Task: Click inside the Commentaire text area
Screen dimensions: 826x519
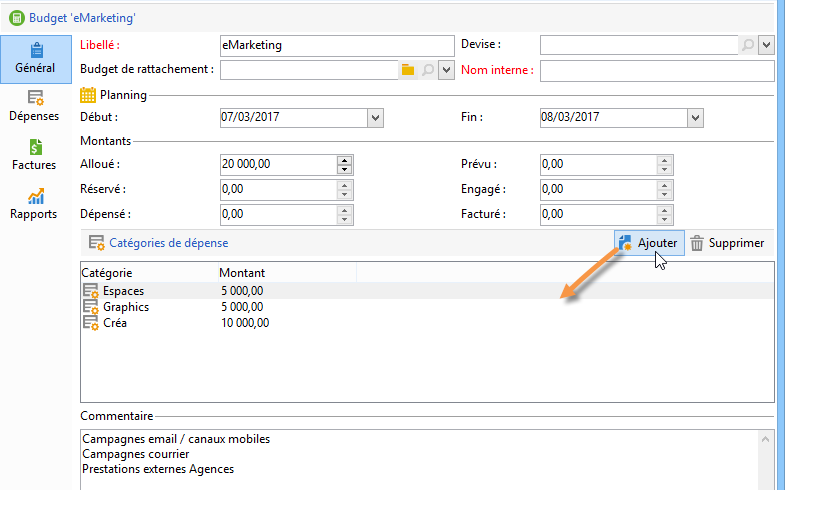Action: click(419, 459)
